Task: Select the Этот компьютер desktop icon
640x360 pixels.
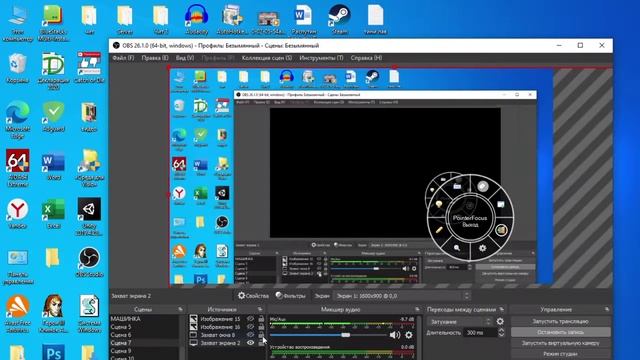Action: [x=18, y=23]
